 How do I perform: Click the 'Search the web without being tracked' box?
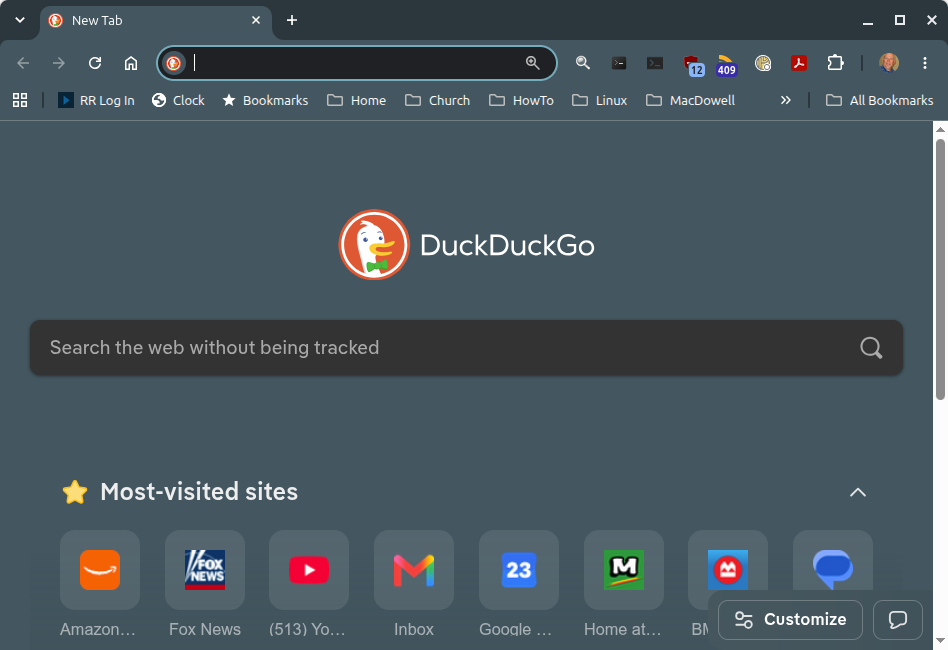point(466,348)
